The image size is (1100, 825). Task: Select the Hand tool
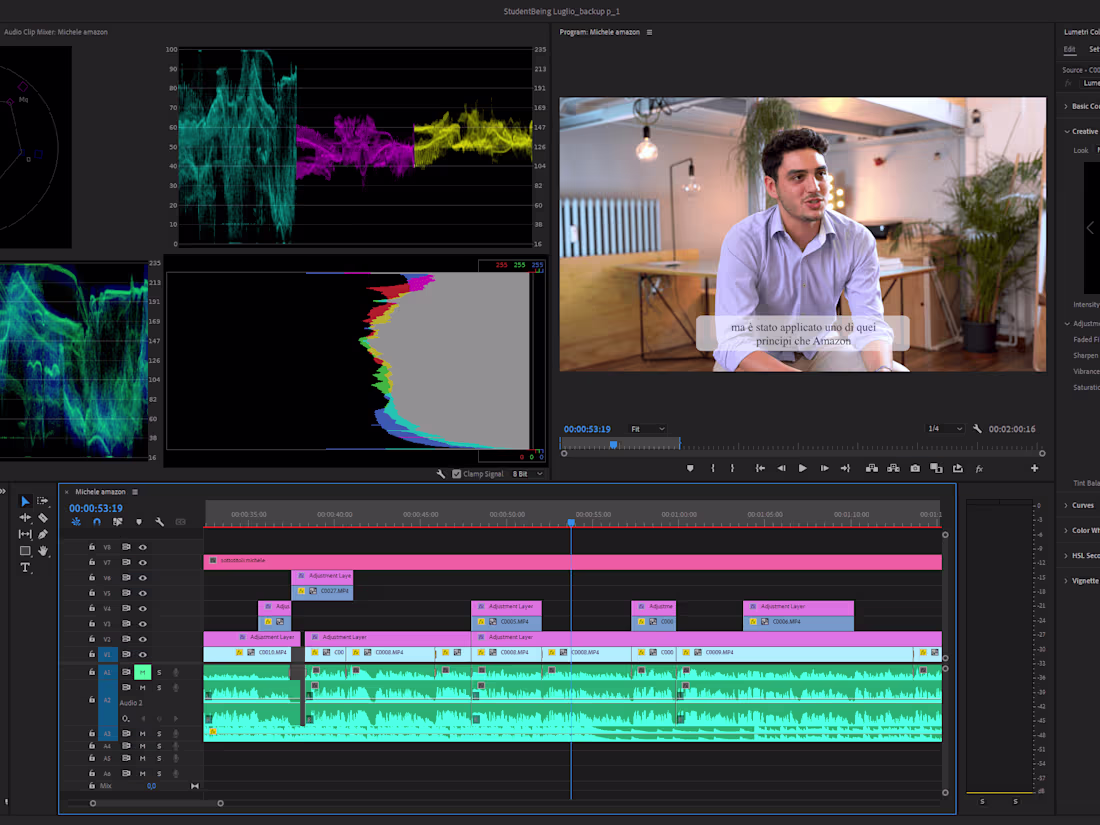44,551
